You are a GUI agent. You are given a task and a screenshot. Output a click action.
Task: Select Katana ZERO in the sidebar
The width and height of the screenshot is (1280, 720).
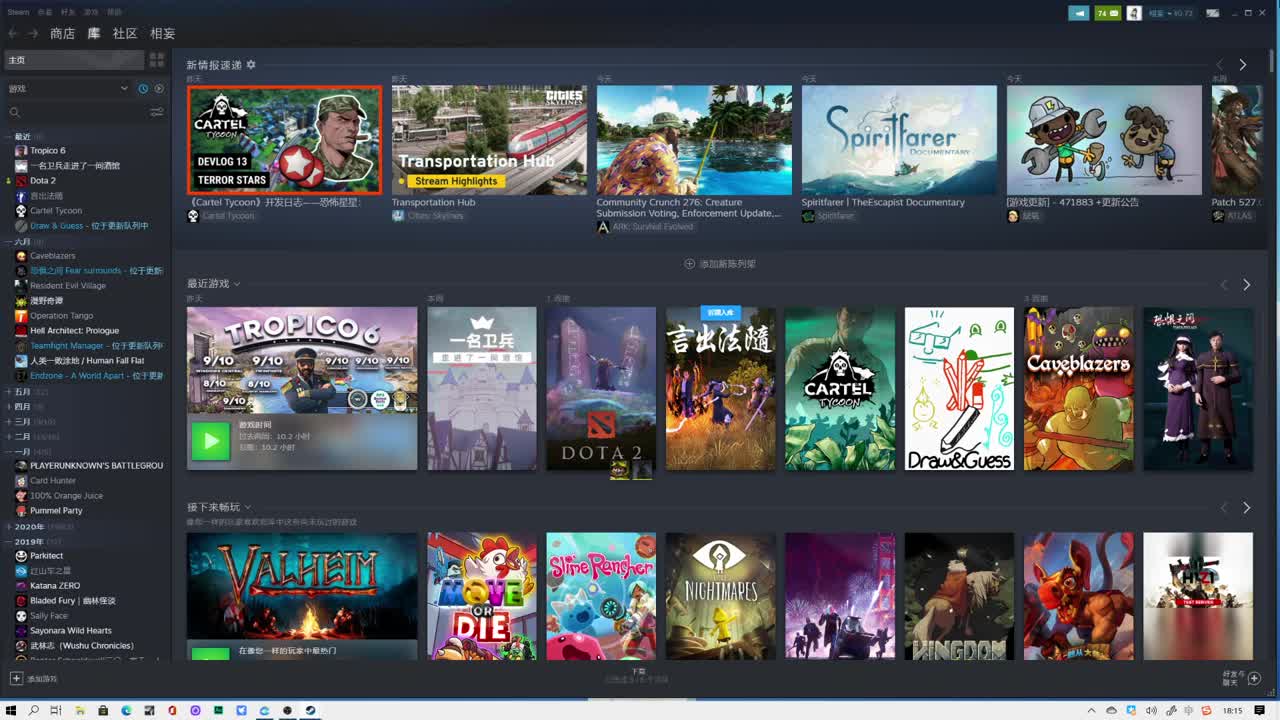pos(55,586)
